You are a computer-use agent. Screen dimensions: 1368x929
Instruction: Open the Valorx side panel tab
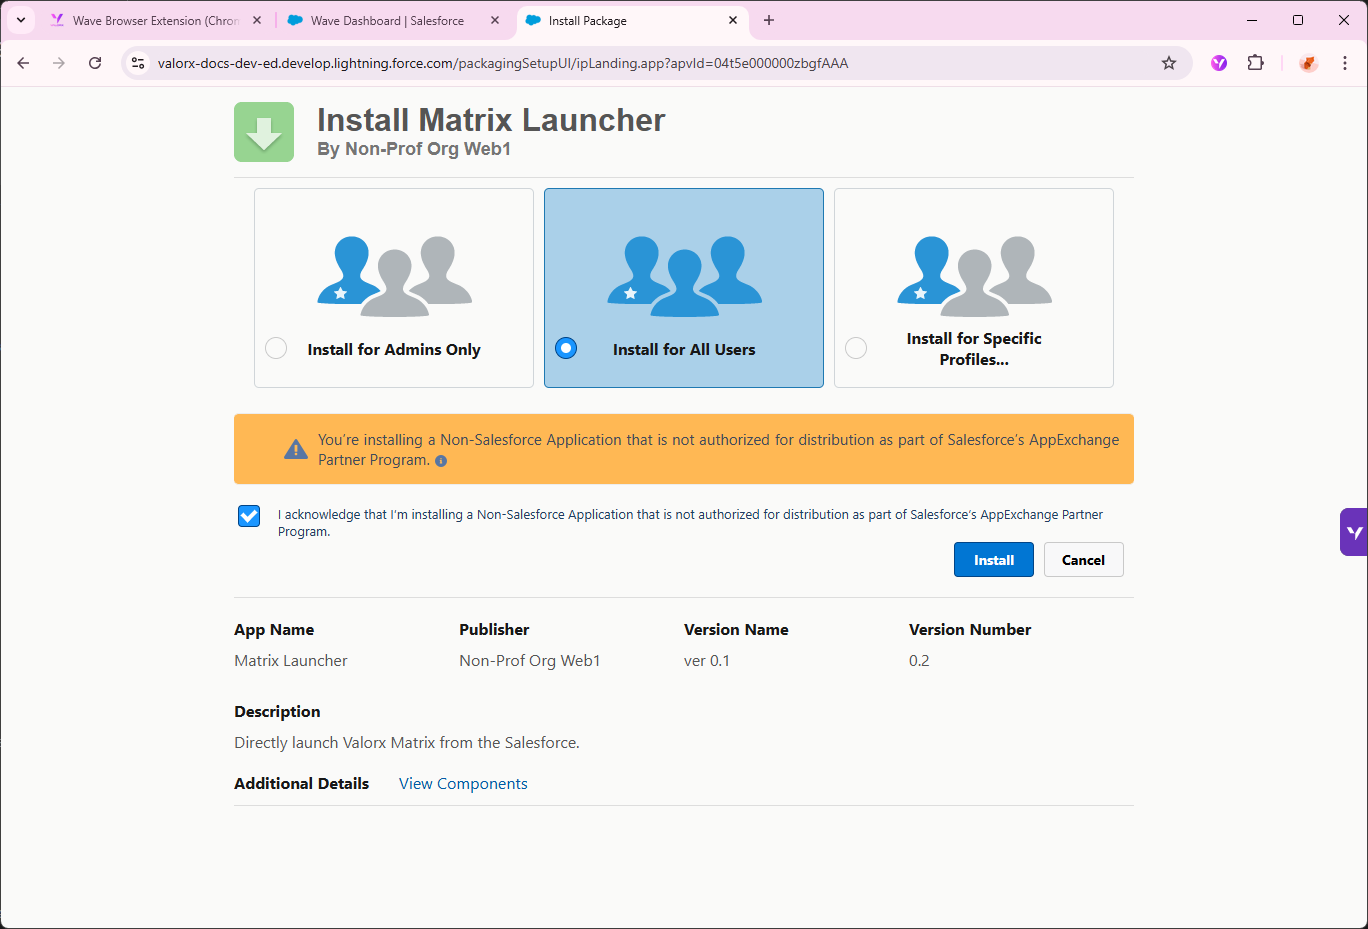pyautogui.click(x=1354, y=532)
